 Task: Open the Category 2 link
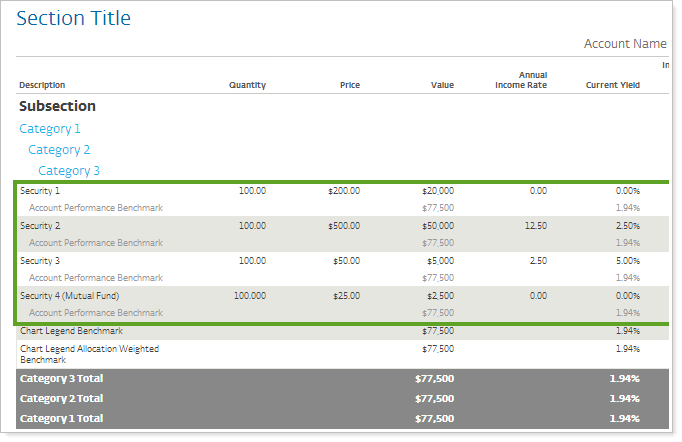click(x=59, y=150)
